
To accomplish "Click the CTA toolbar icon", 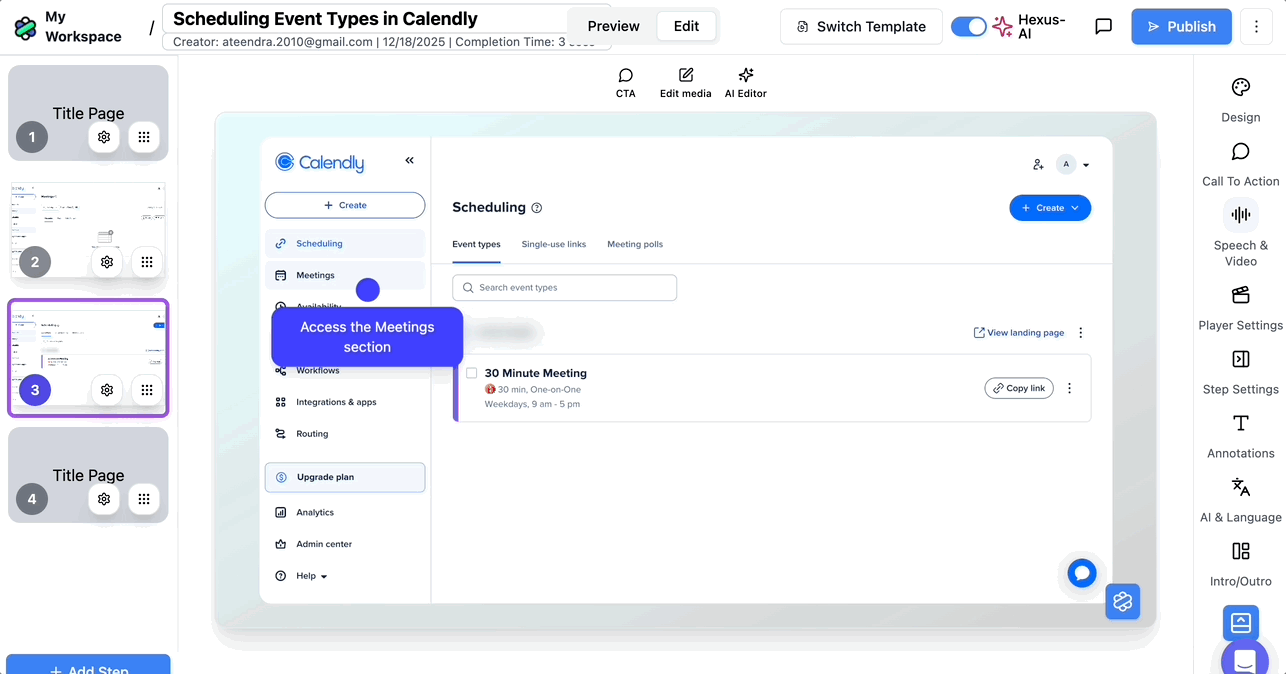I will pos(626,83).
